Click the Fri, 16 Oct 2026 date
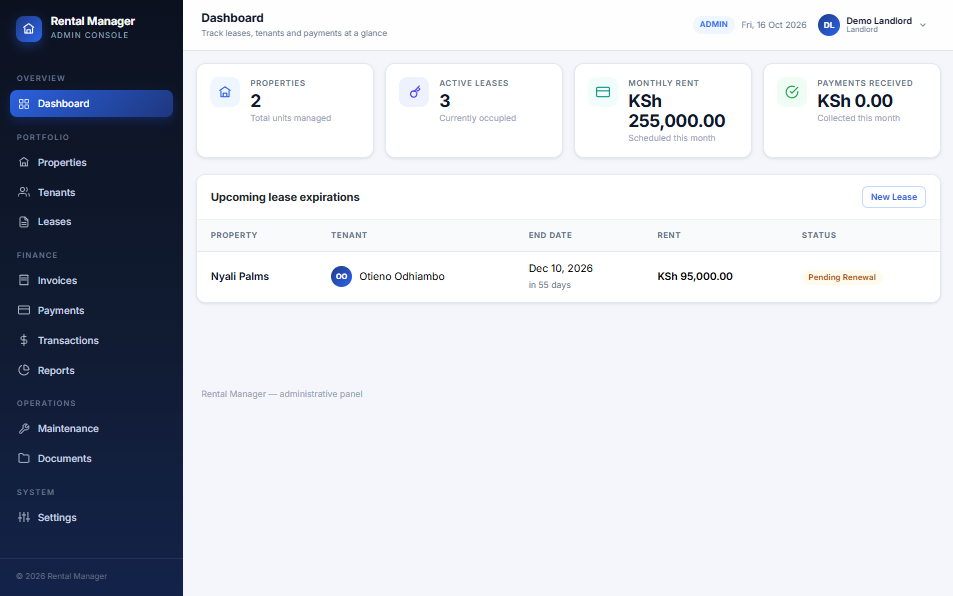 pyautogui.click(x=774, y=25)
